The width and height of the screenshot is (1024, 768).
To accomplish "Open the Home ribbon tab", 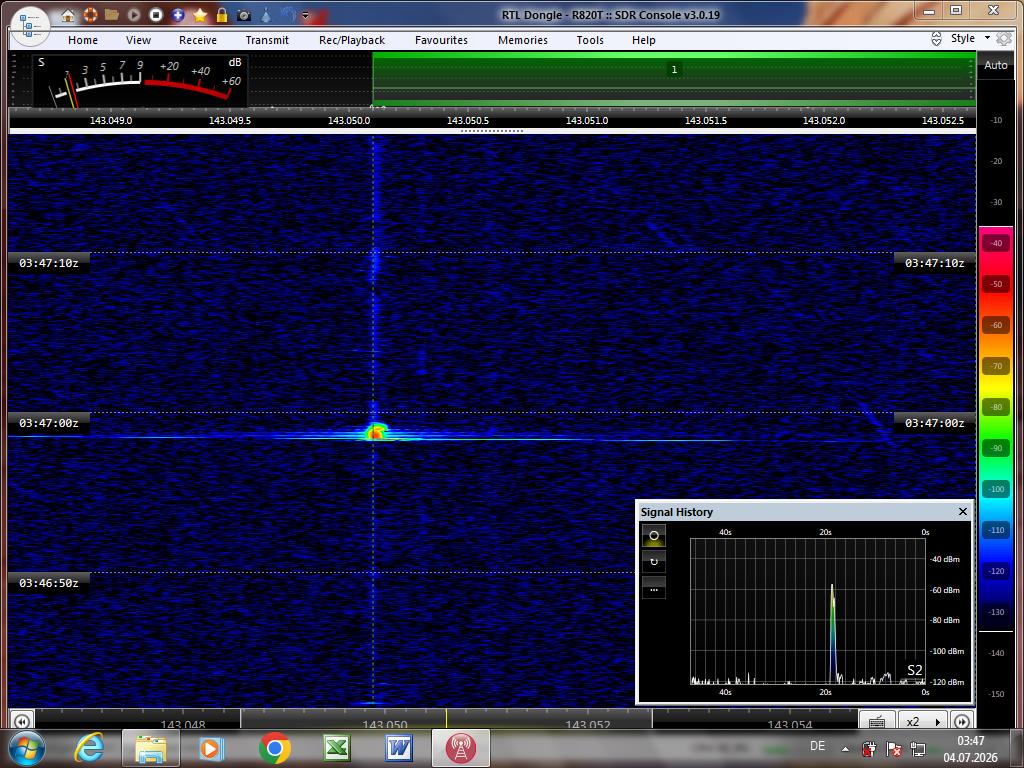I will point(83,40).
